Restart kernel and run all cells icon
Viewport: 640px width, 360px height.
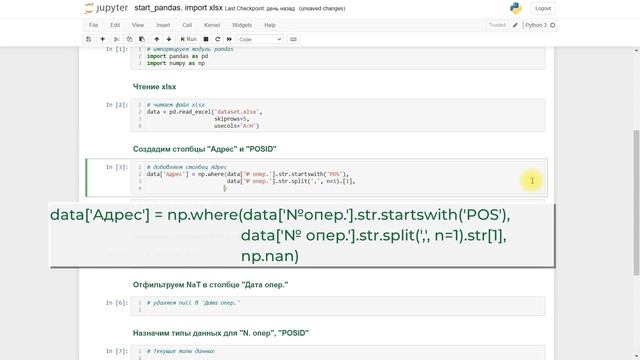tap(229, 39)
